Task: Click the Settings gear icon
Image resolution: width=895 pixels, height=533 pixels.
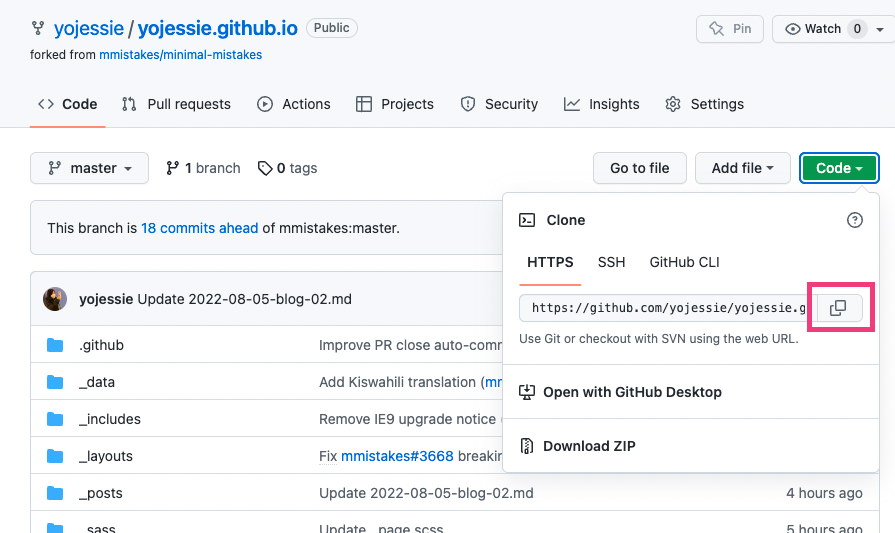Action: click(x=673, y=104)
